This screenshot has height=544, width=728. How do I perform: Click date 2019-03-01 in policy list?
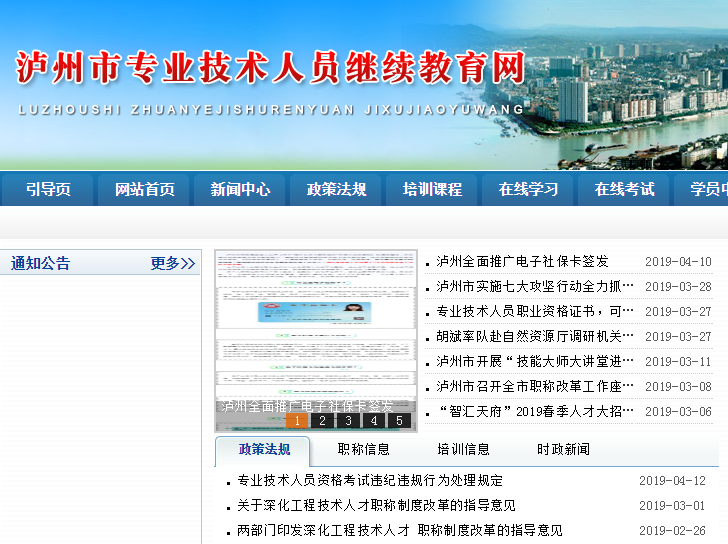pos(672,505)
